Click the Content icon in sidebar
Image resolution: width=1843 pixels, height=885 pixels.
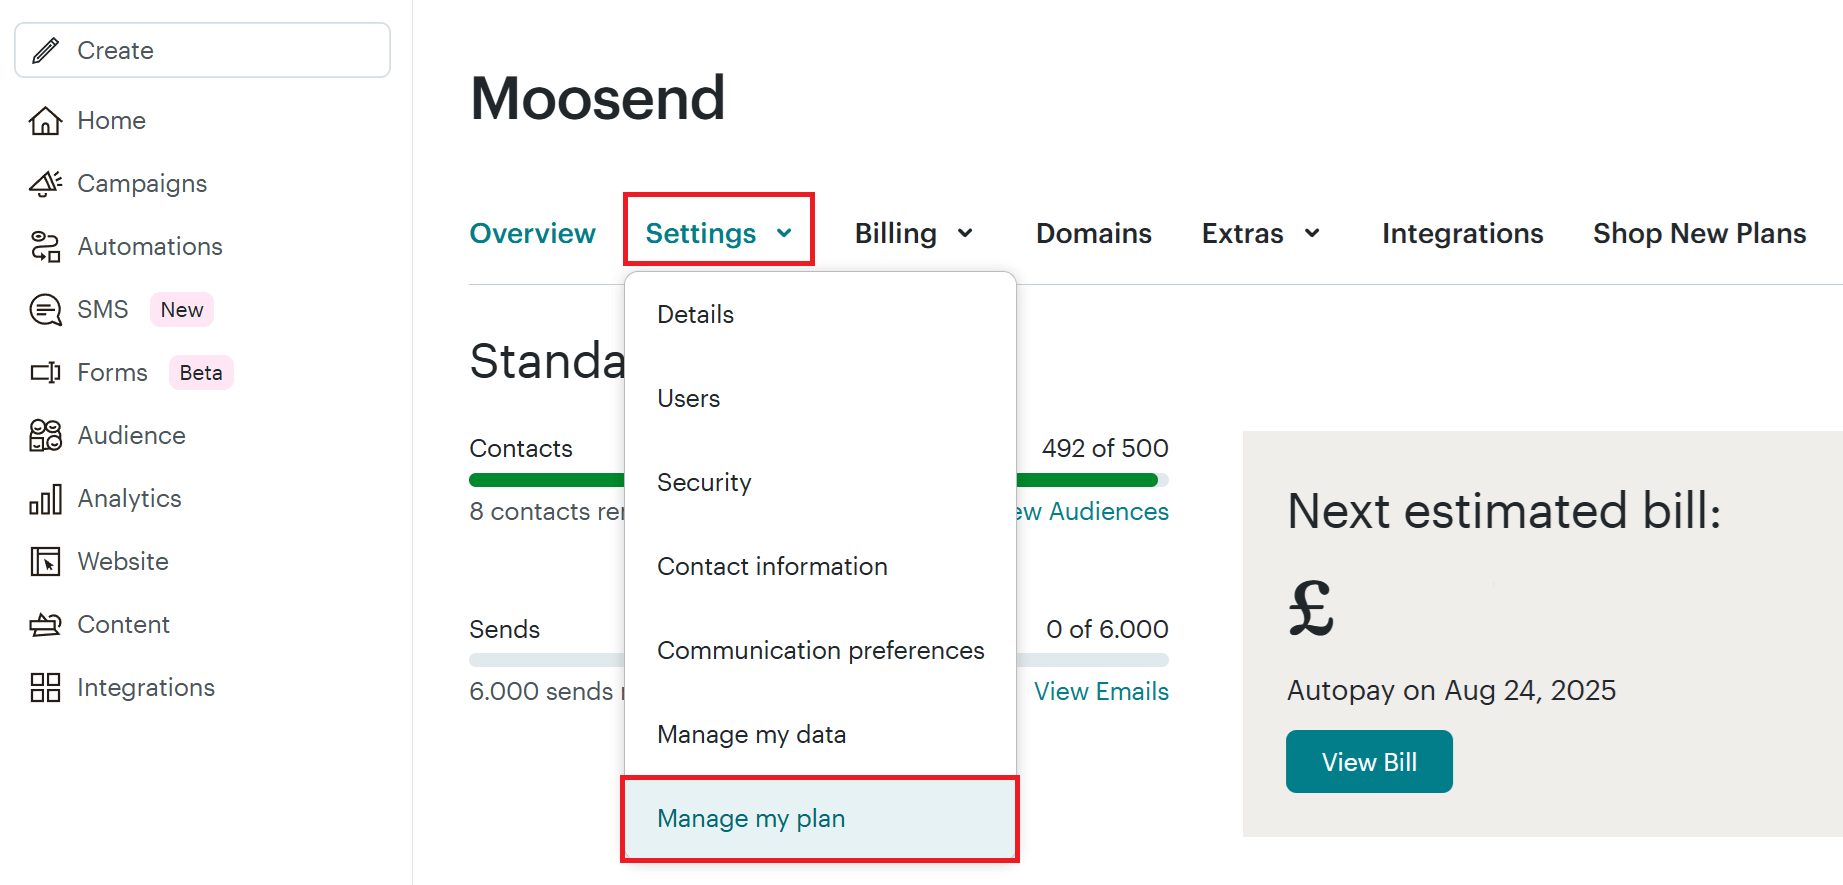45,625
